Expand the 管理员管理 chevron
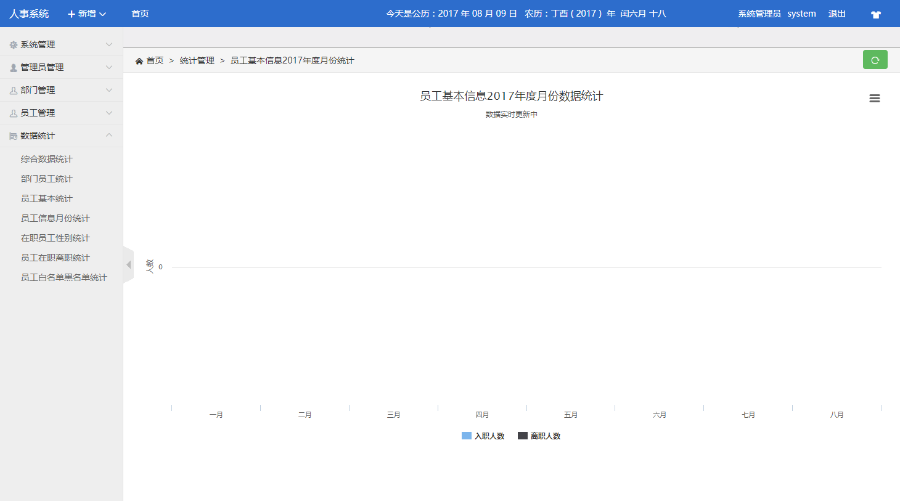The width and height of the screenshot is (900, 501). tap(109, 67)
